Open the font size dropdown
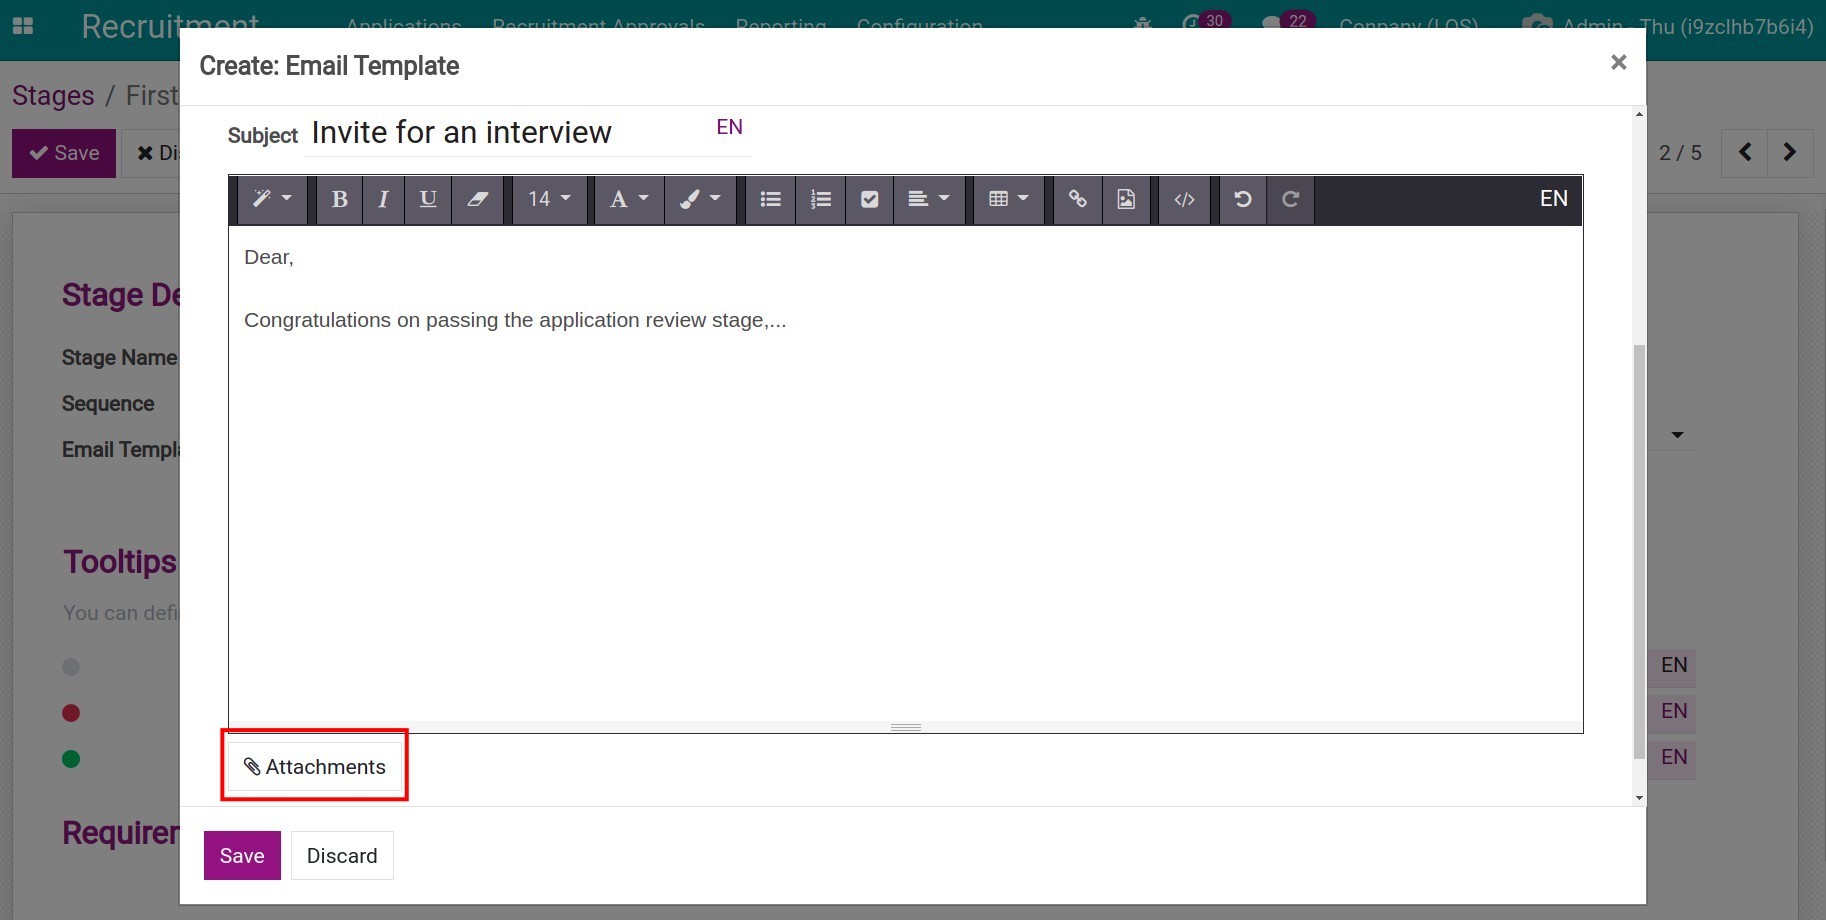The height and width of the screenshot is (920, 1826). tap(549, 199)
